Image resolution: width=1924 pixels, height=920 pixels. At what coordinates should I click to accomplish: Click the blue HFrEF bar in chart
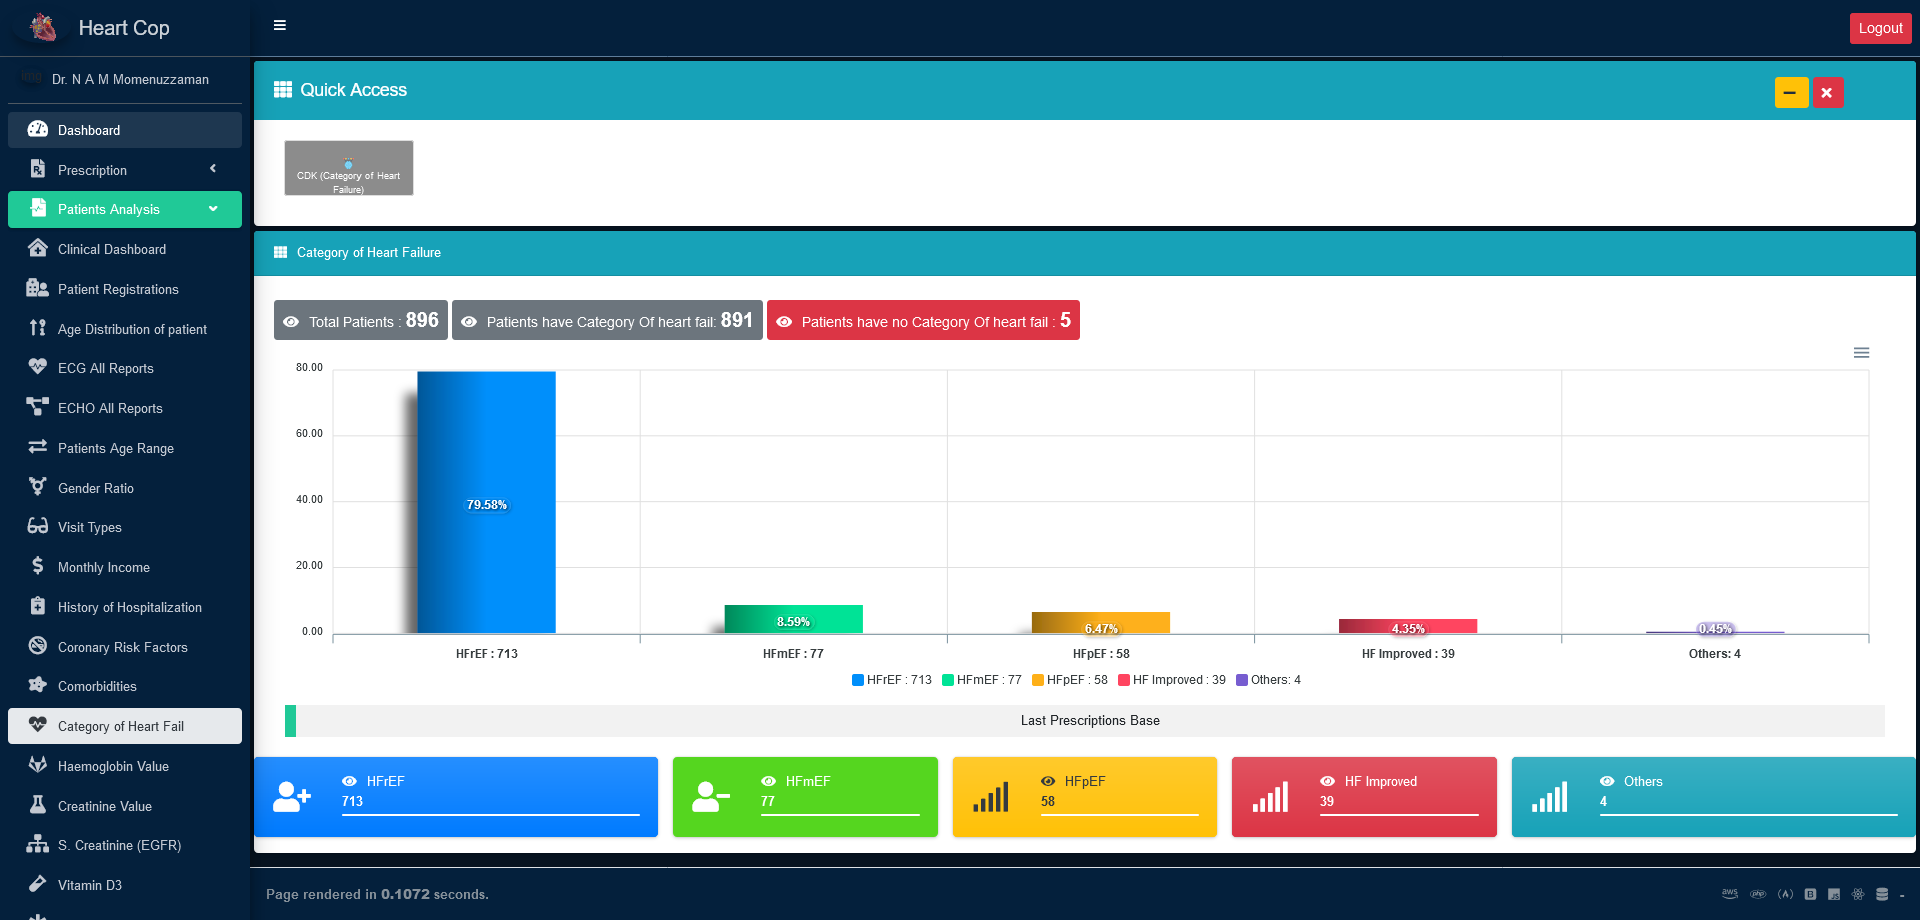coord(486,502)
